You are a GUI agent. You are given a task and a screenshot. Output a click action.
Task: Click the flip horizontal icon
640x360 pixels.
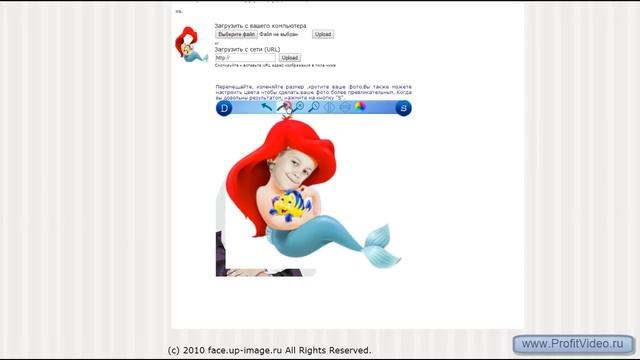point(329,107)
